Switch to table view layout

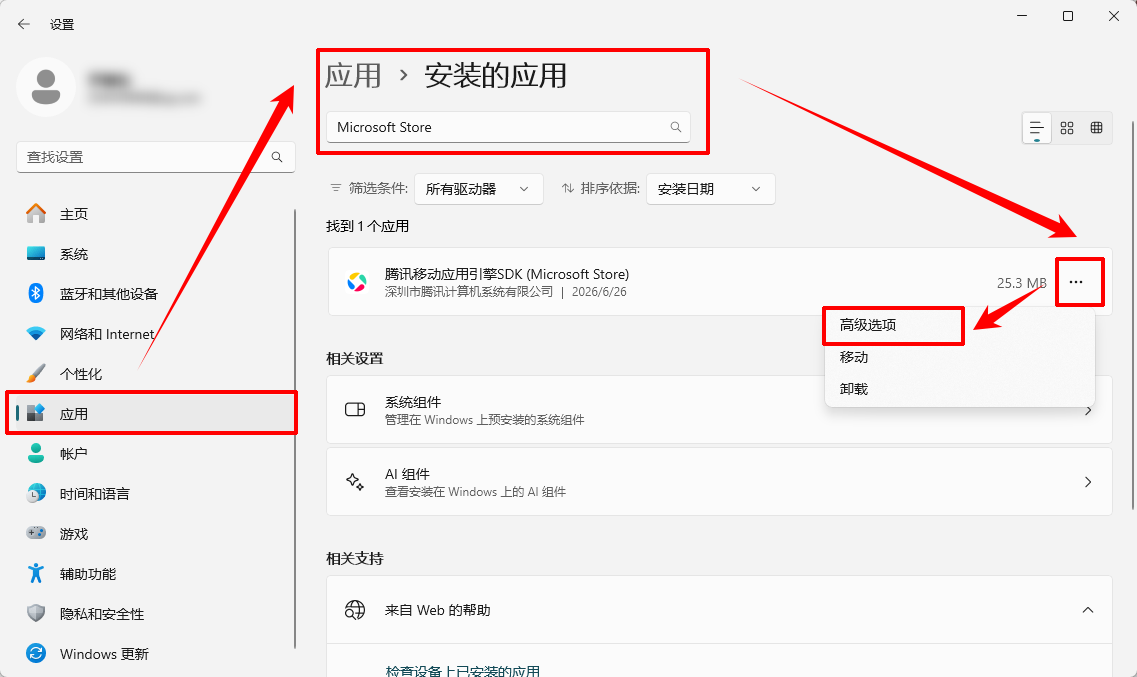[1096, 128]
